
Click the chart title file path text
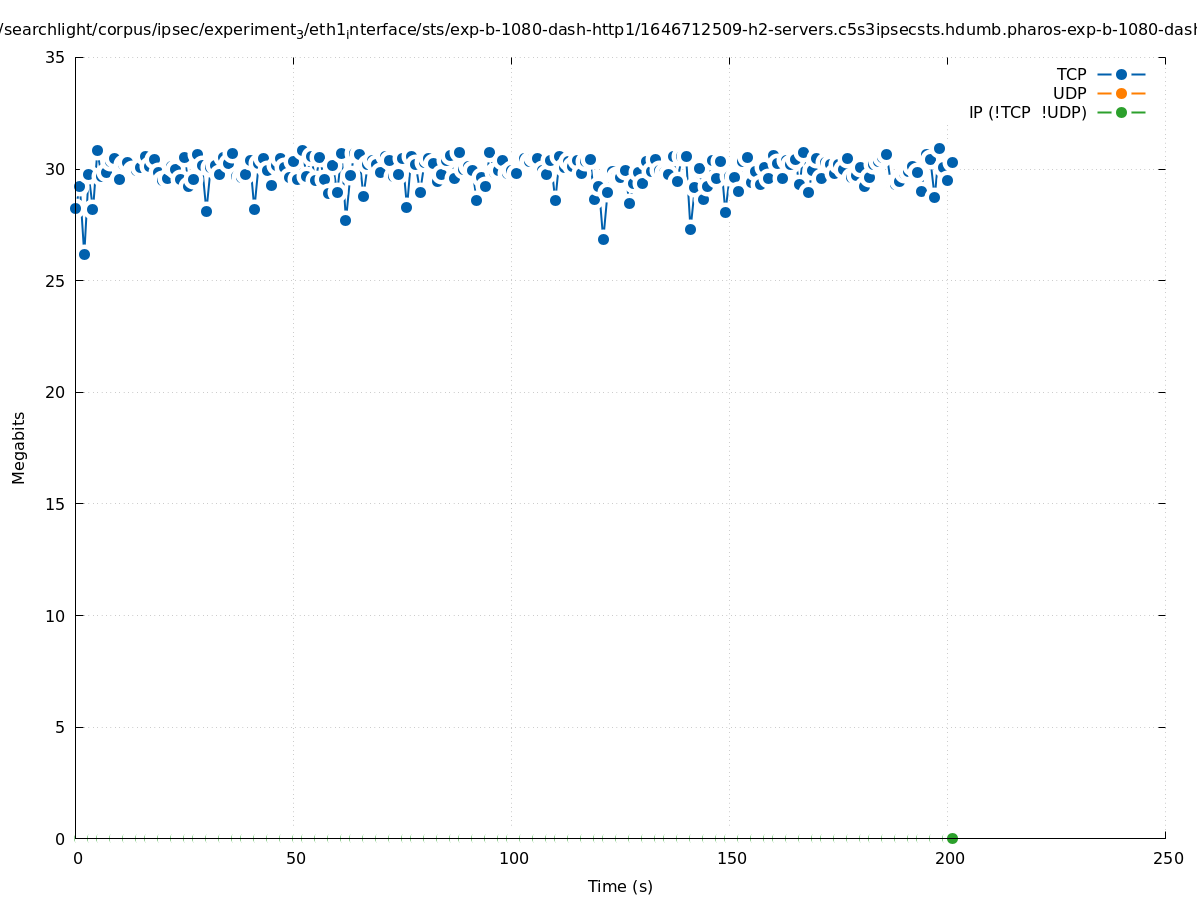(598, 30)
